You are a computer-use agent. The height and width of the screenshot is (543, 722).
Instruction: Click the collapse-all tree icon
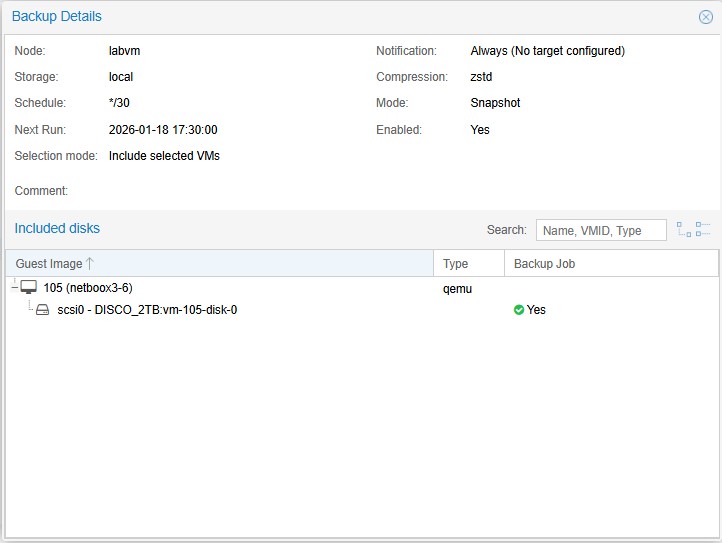[x=703, y=229]
